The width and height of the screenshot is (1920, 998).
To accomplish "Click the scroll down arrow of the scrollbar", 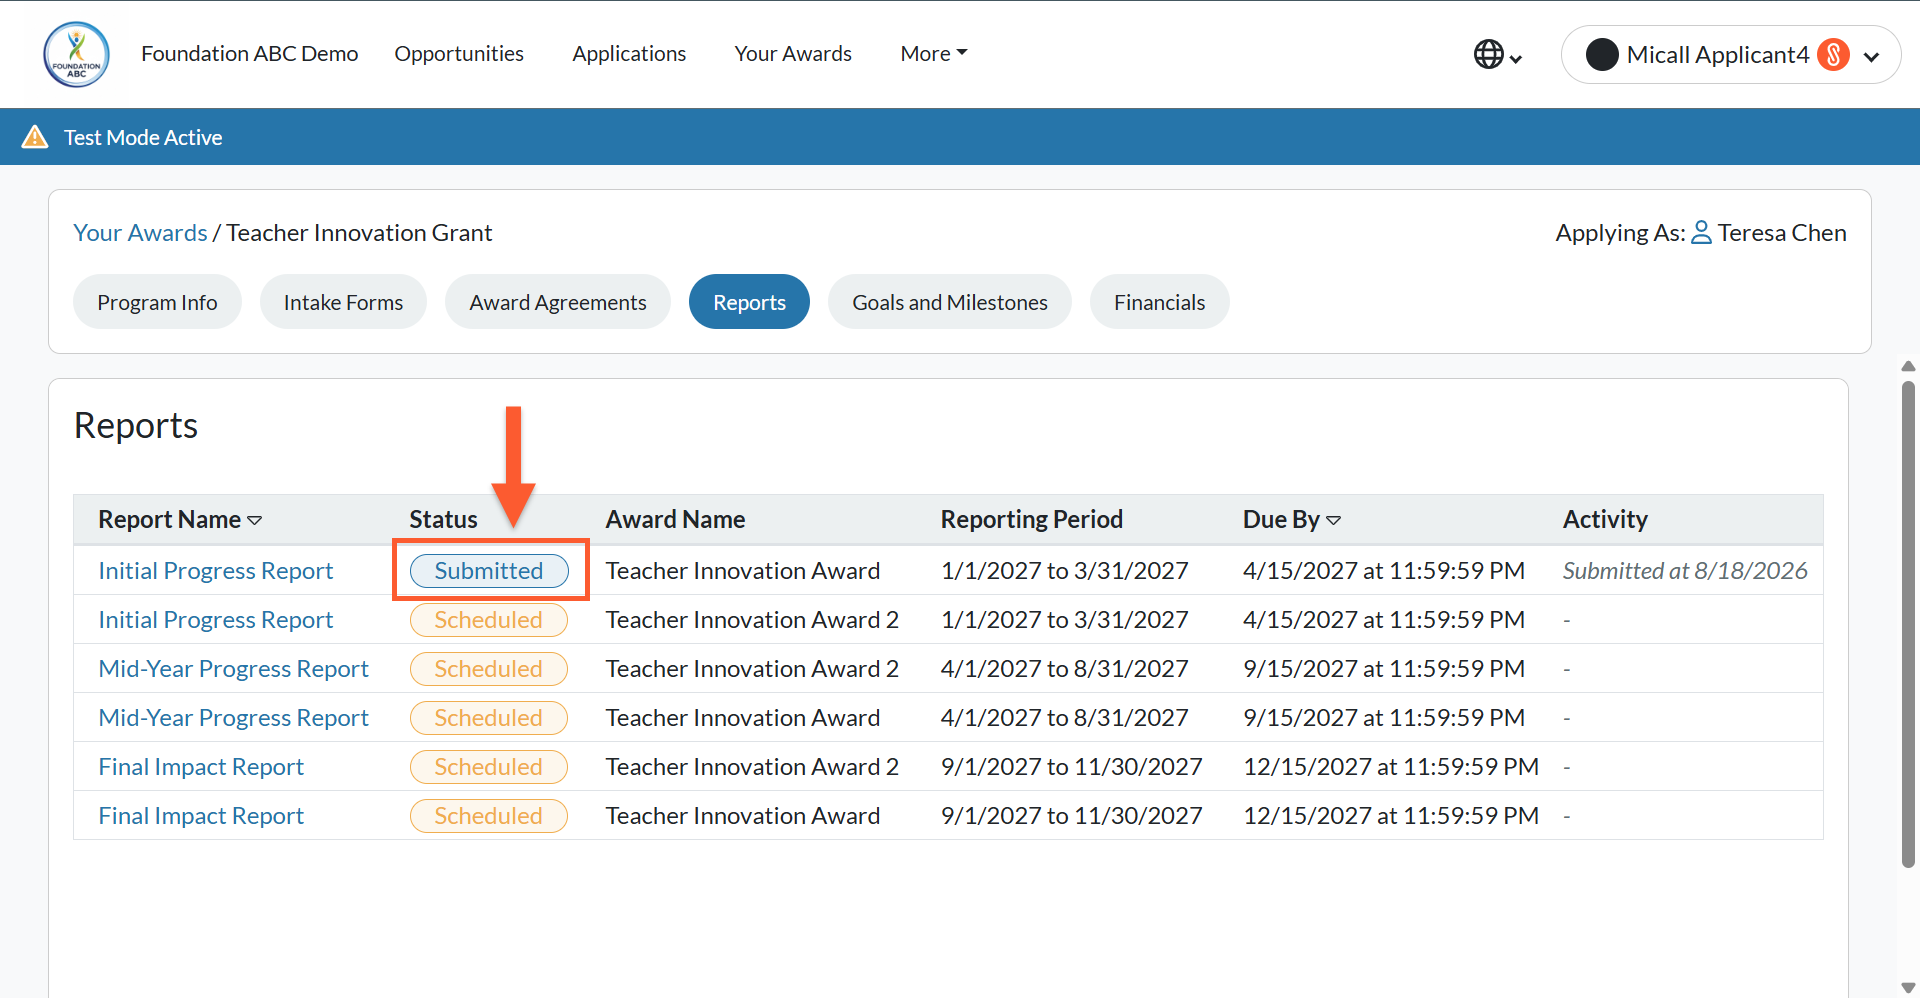I will coord(1908,988).
